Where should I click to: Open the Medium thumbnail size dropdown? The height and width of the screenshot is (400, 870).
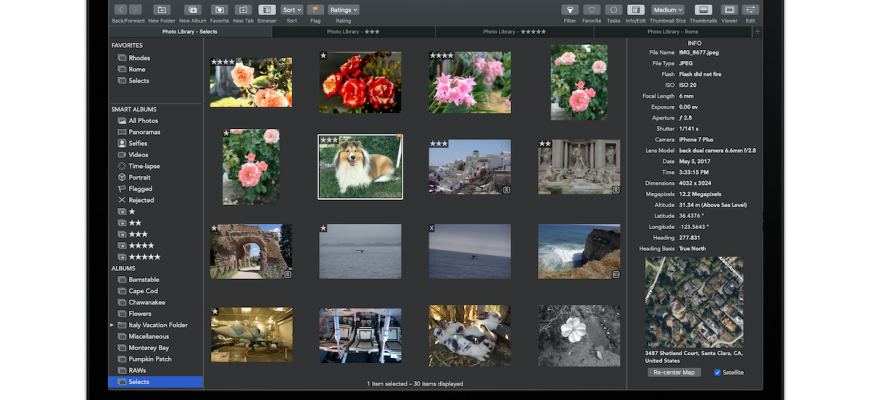coord(667,9)
